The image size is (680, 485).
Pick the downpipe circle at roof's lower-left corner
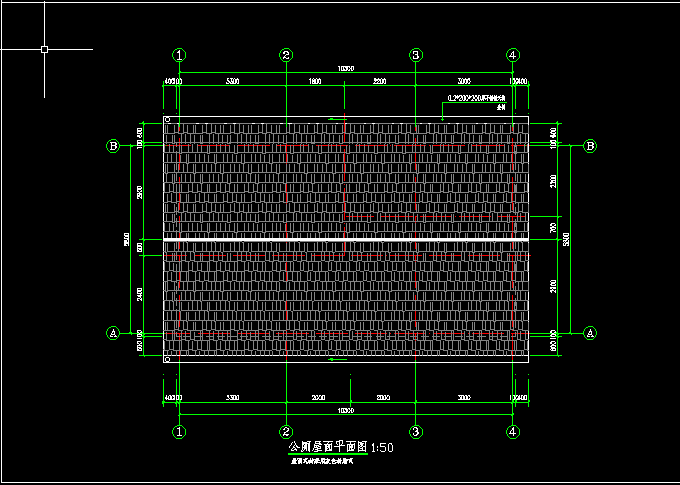click(168, 359)
